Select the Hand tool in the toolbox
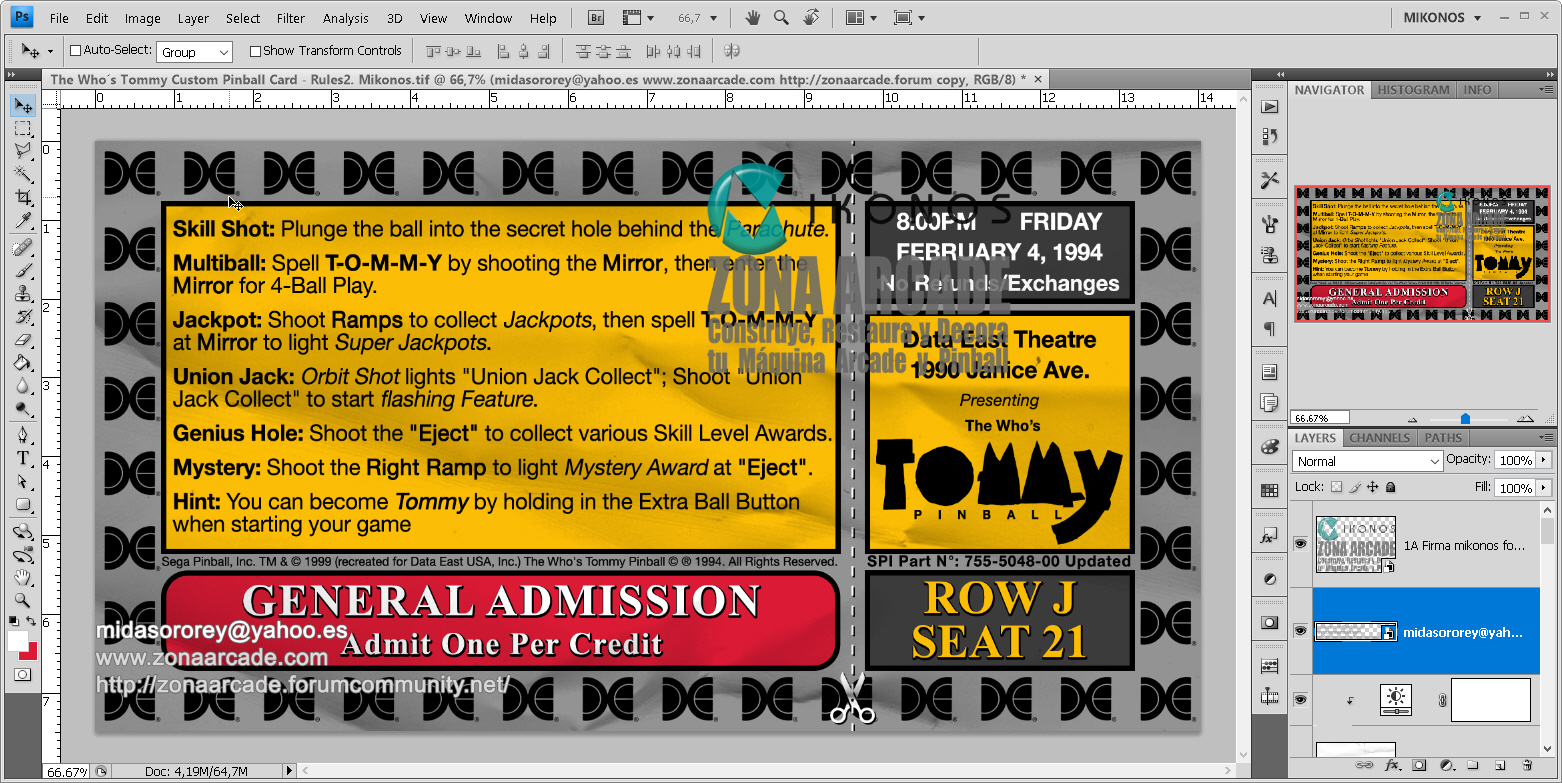The width and height of the screenshot is (1562, 783). tap(23, 578)
